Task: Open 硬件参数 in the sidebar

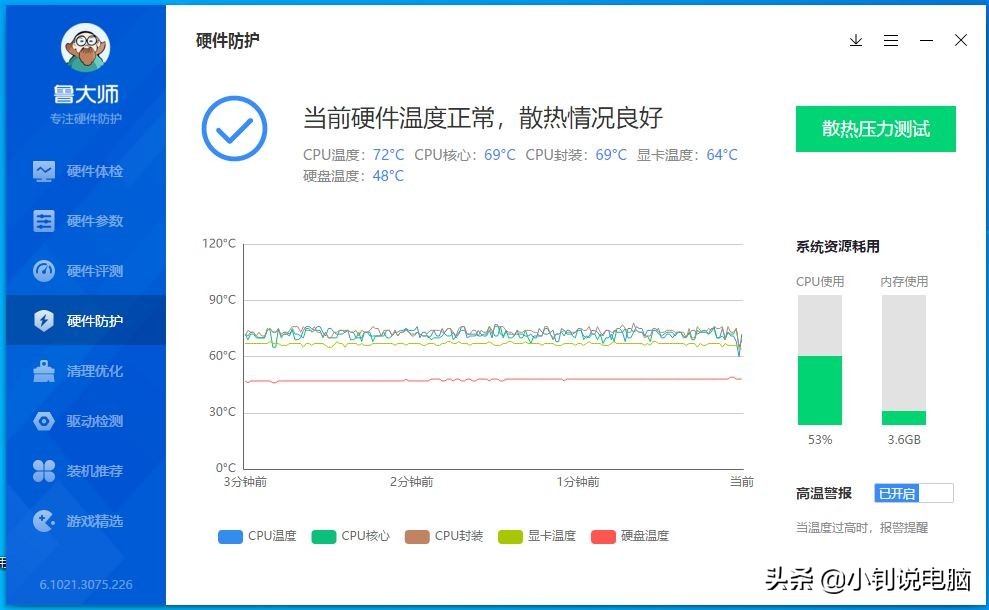Action: 86,221
